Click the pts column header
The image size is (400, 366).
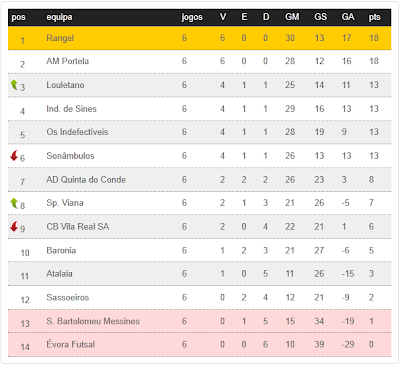[375, 17]
